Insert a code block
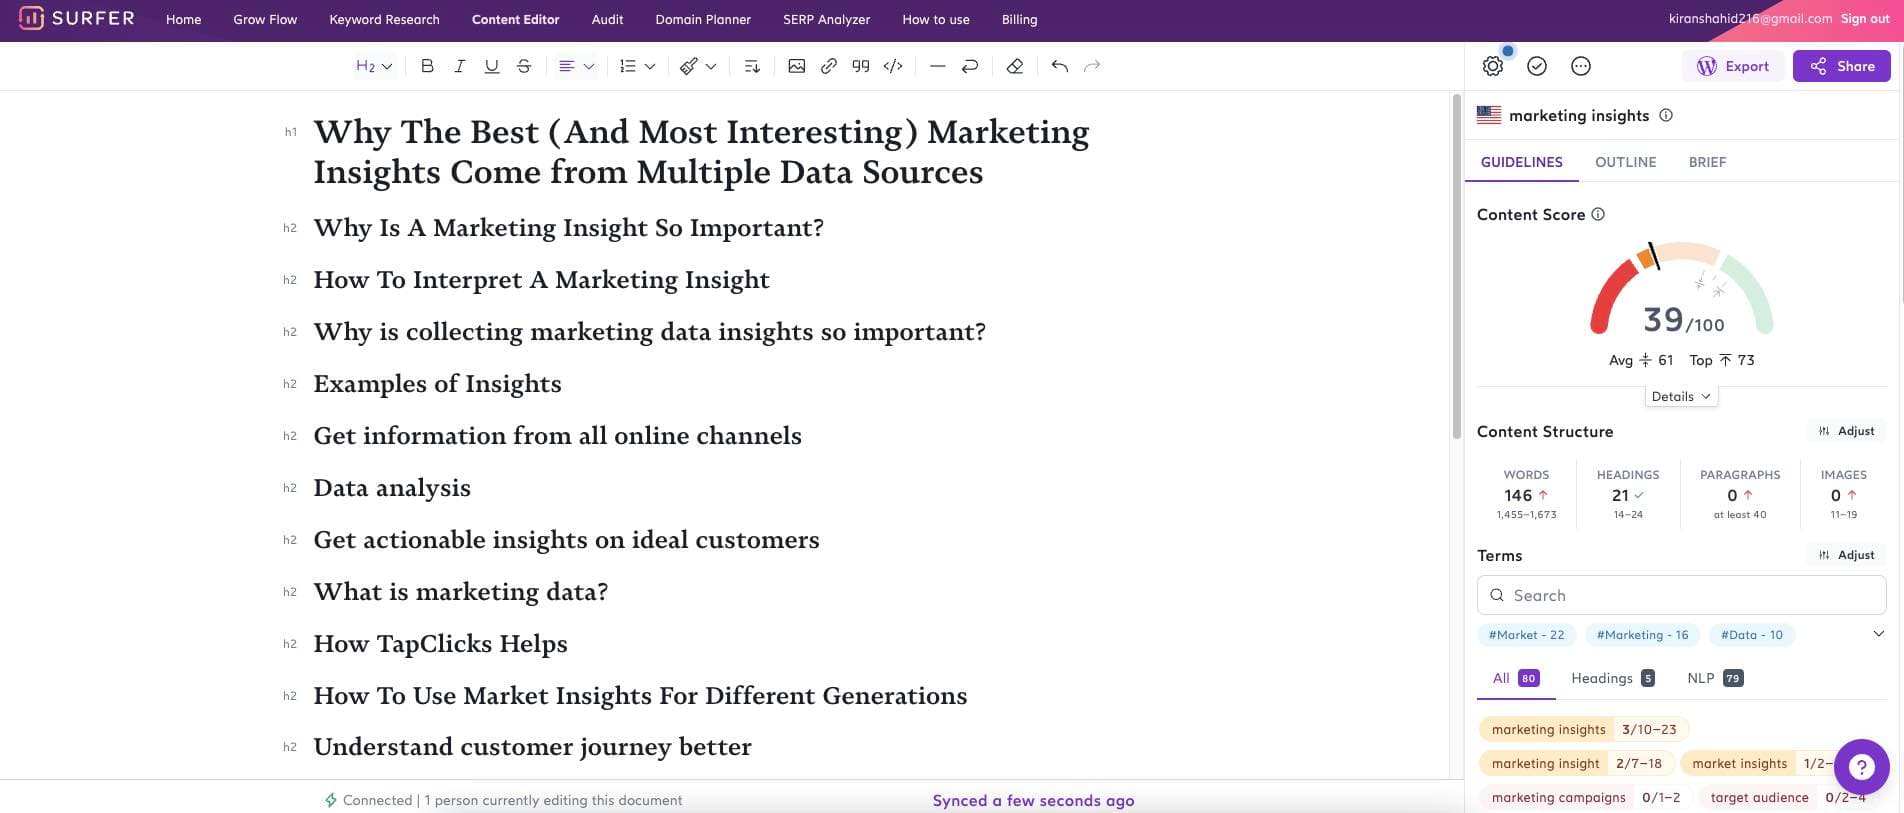Viewport: 1904px width, 813px height. coord(893,66)
